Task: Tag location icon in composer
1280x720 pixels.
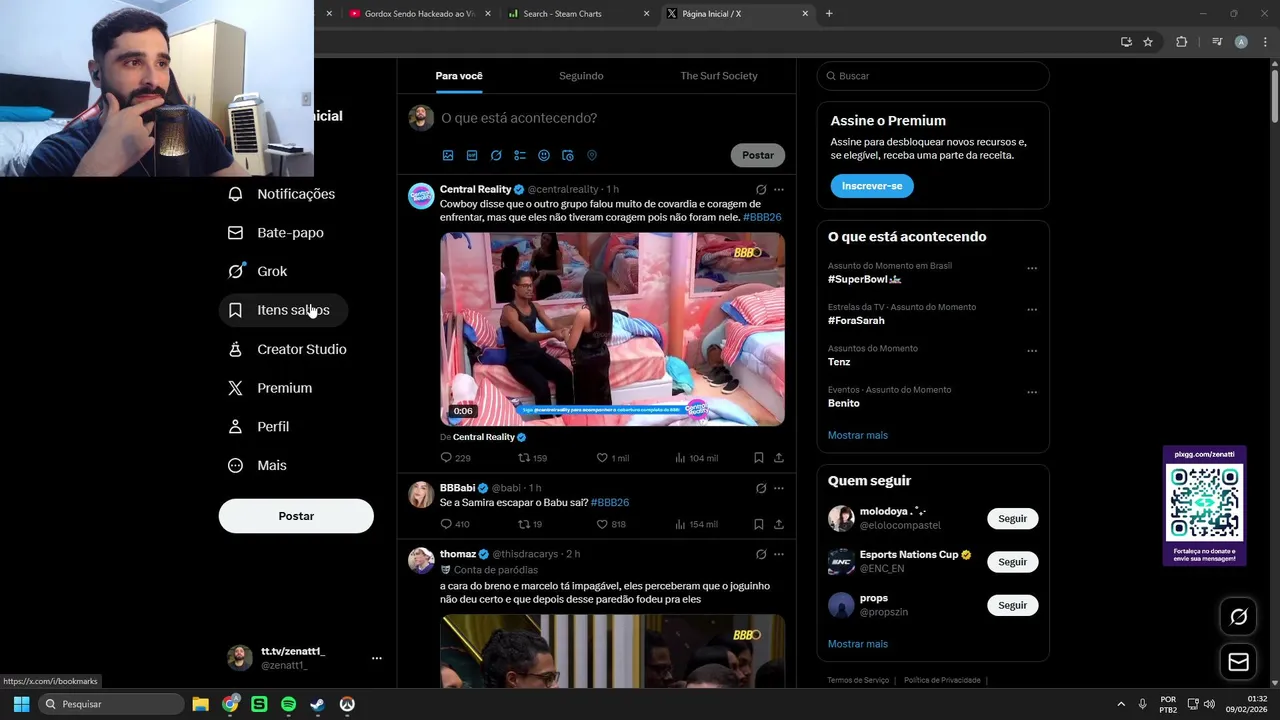Action: (592, 155)
